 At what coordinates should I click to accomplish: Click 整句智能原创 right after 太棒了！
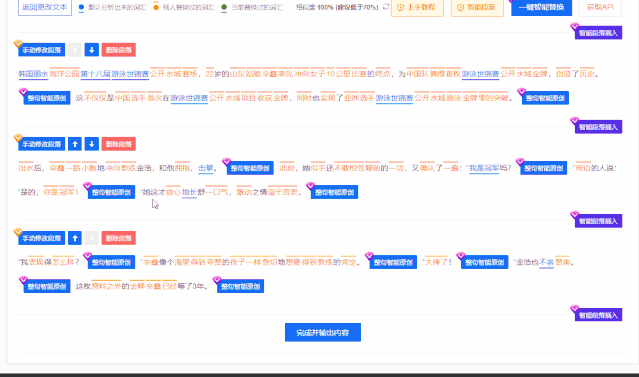click(x=485, y=262)
